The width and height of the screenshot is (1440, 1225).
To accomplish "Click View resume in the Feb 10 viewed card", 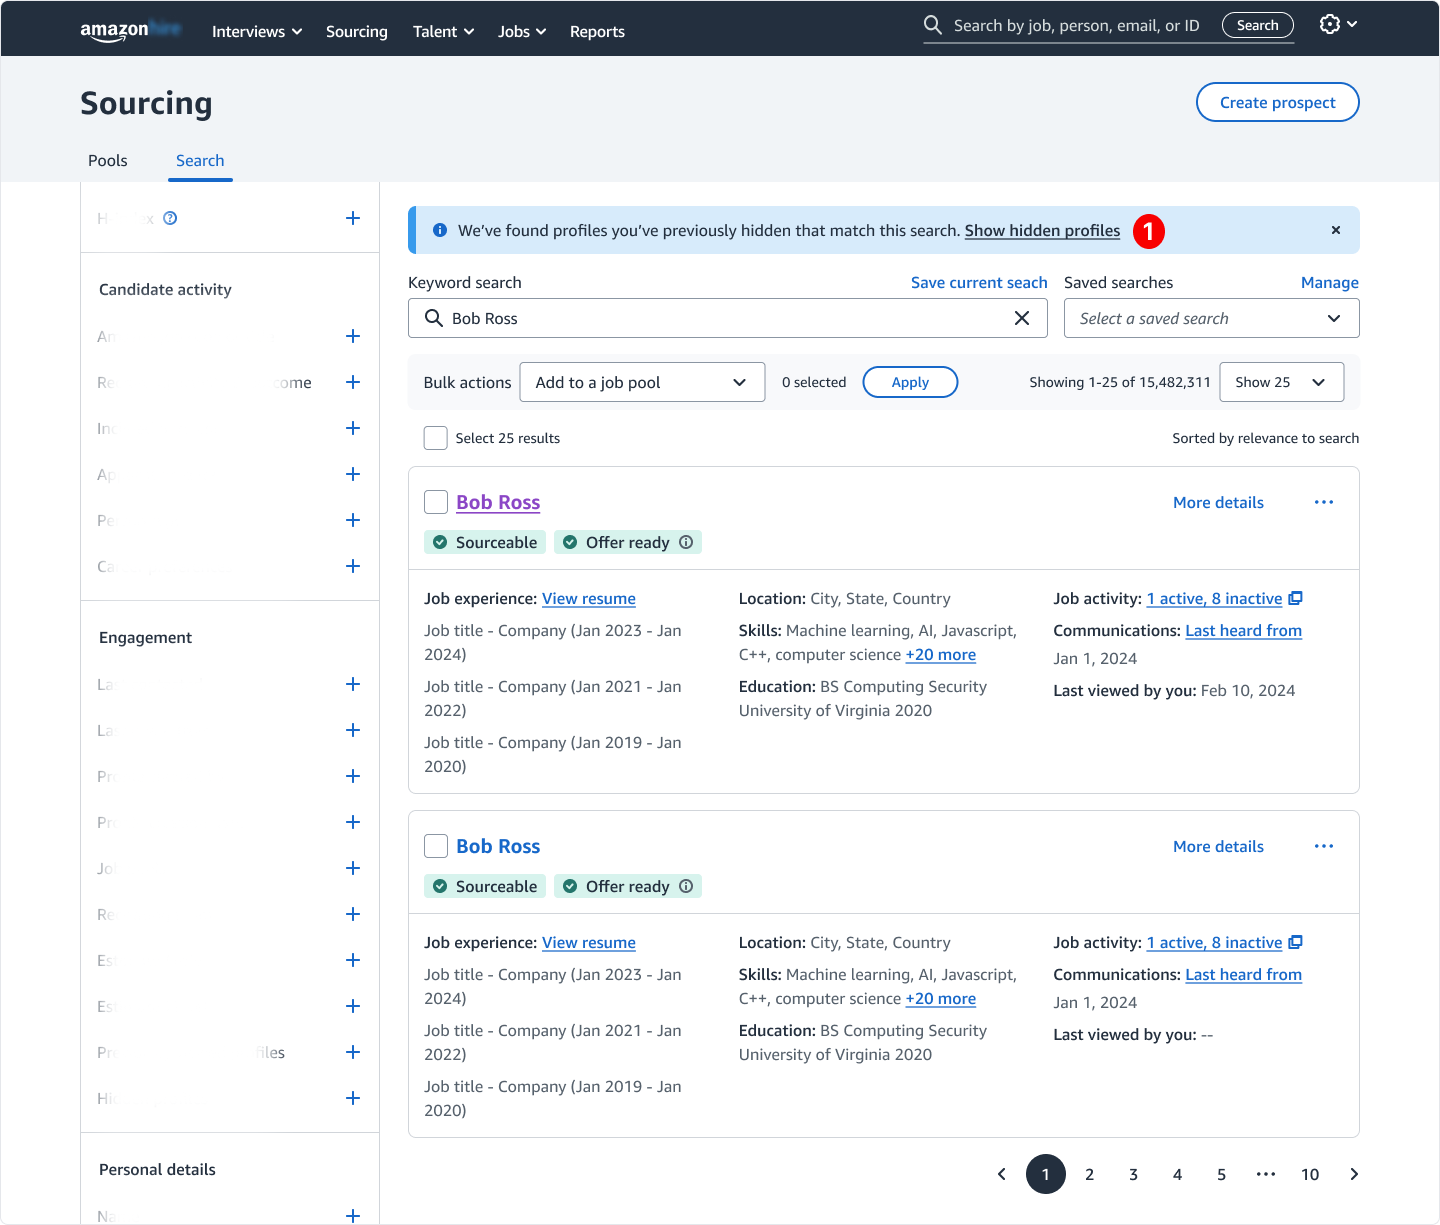I will [x=589, y=598].
